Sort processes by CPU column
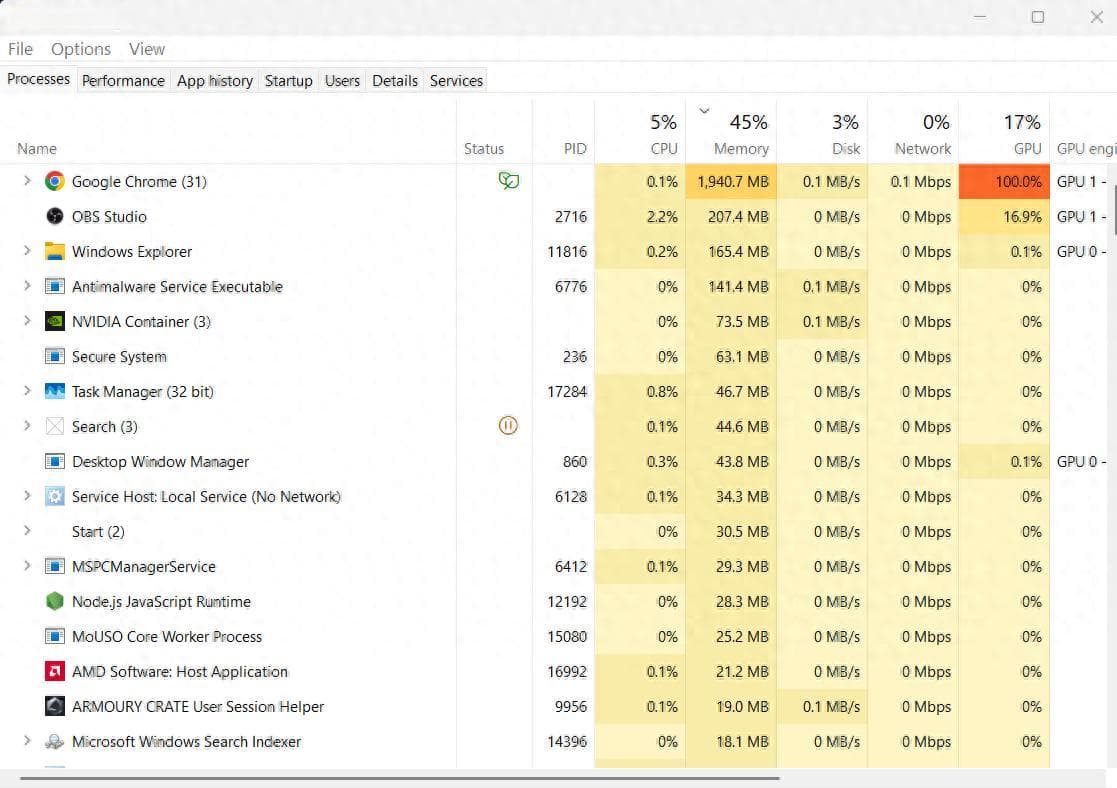The image size is (1117, 788). (x=640, y=134)
